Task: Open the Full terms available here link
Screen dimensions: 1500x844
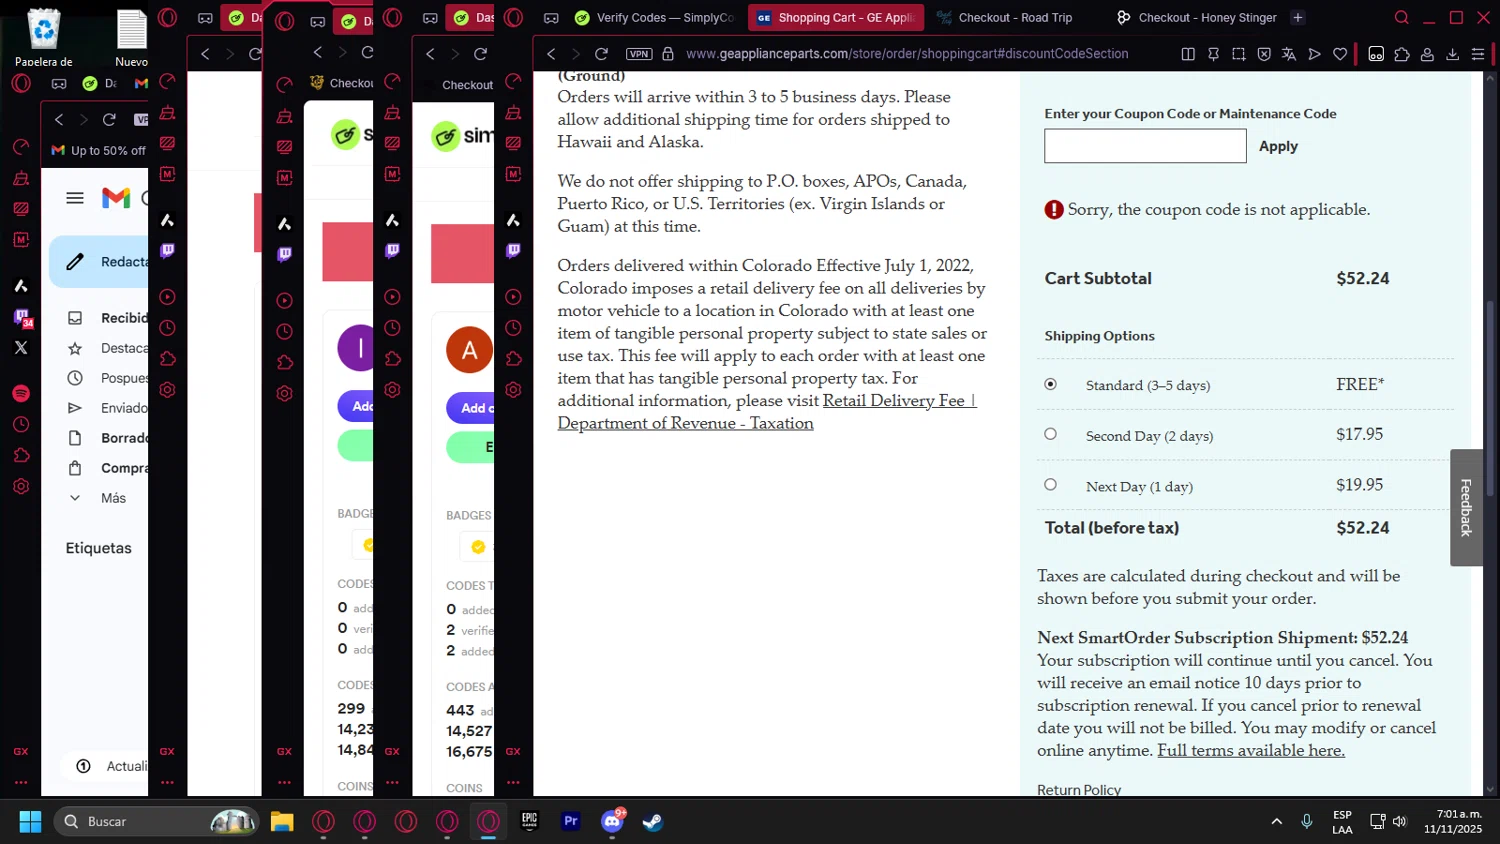Action: click(1251, 750)
